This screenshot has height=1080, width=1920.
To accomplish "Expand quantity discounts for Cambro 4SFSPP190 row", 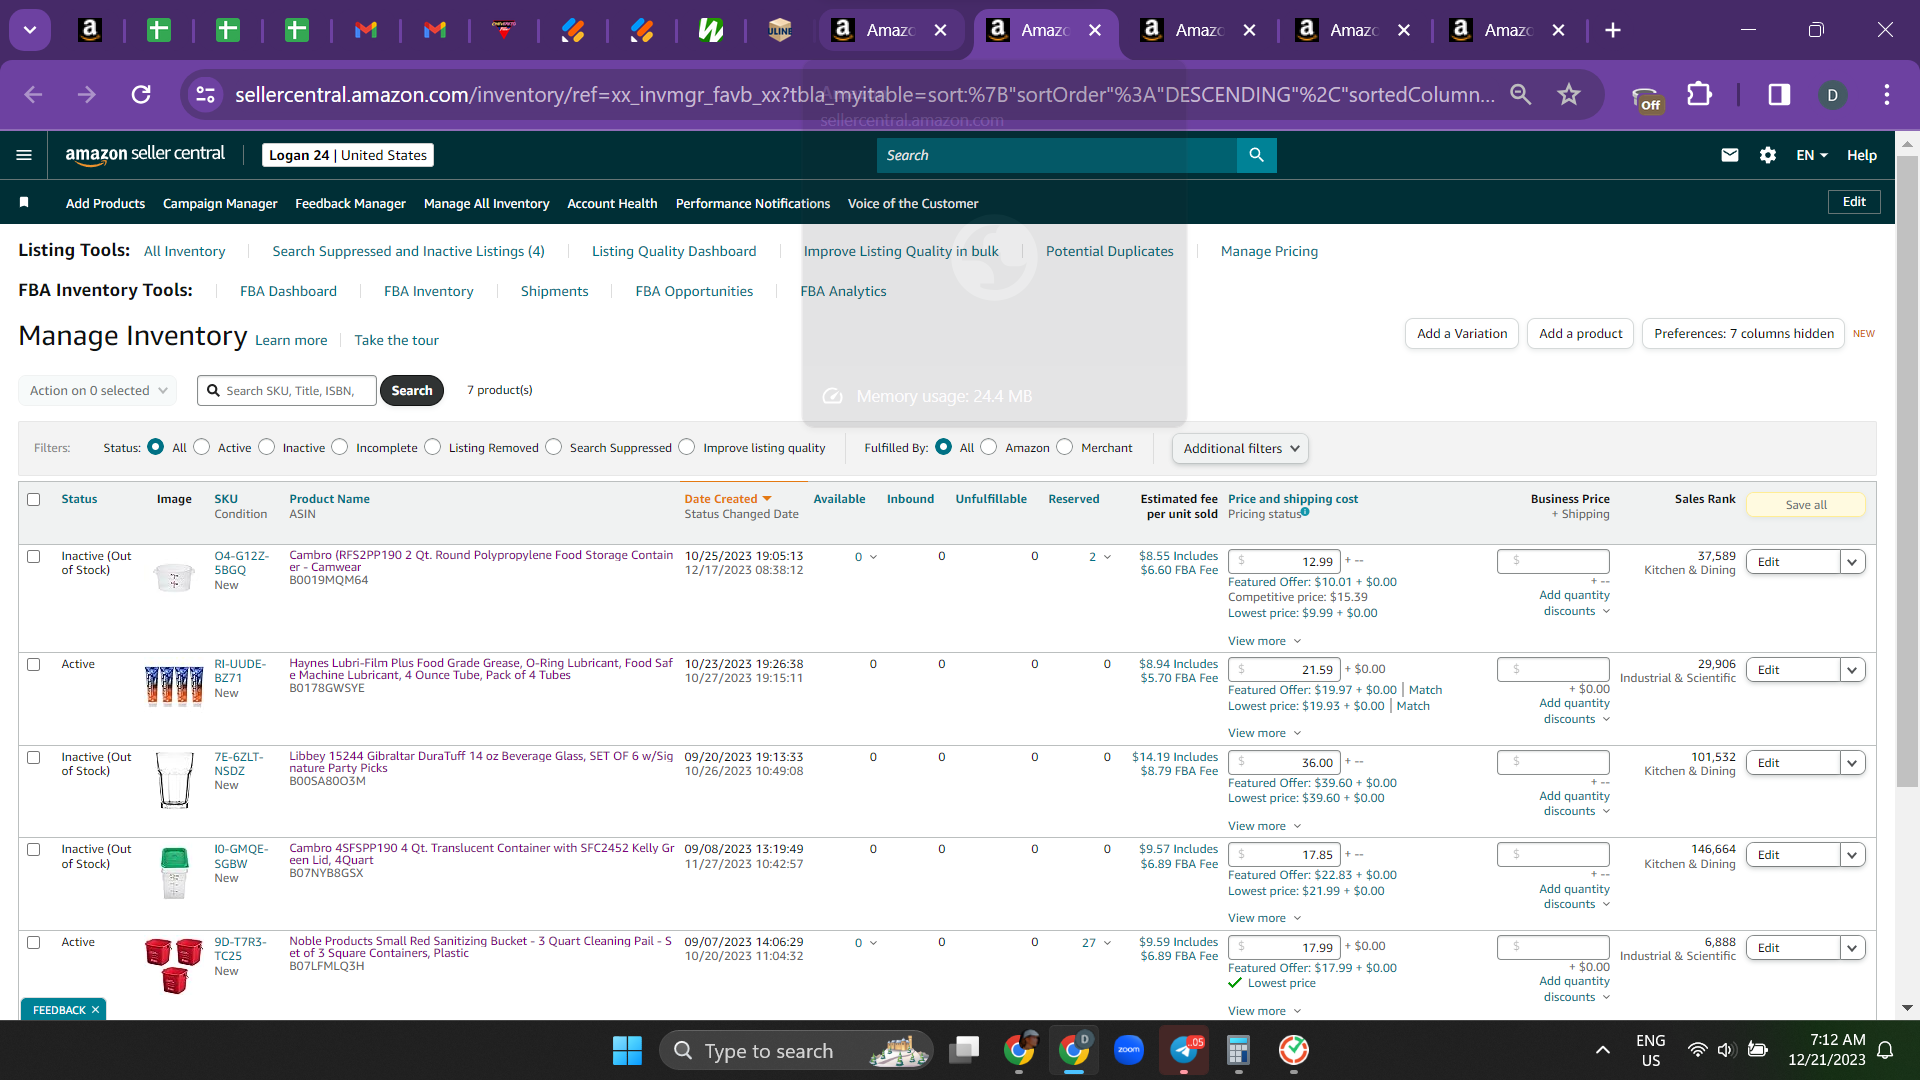I will (x=1575, y=897).
